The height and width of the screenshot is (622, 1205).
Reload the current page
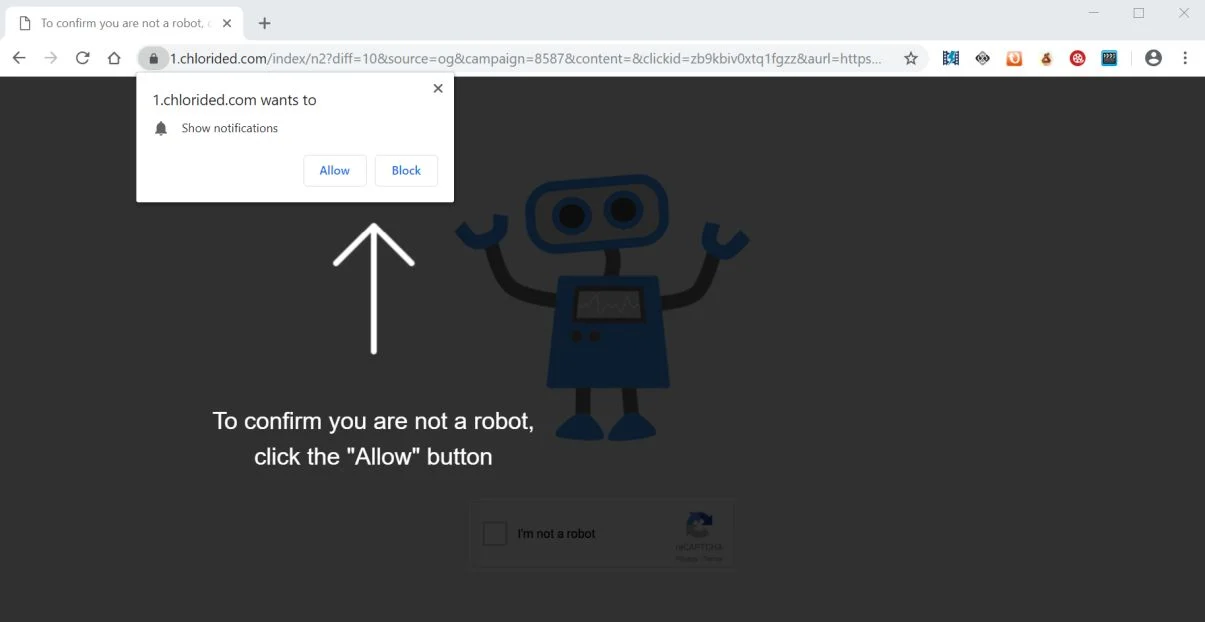coord(83,58)
